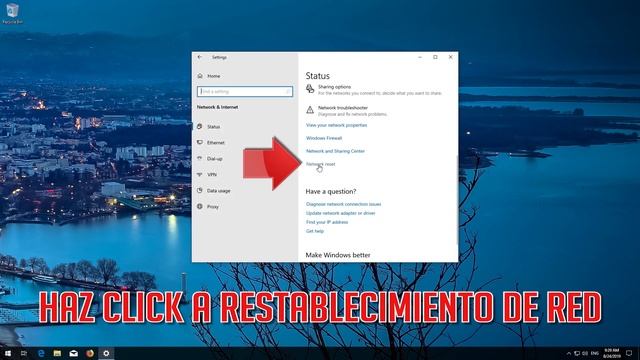Screen dimensions: 640x360
Task: Focus the 'Find a setting' search box
Action: point(244,91)
